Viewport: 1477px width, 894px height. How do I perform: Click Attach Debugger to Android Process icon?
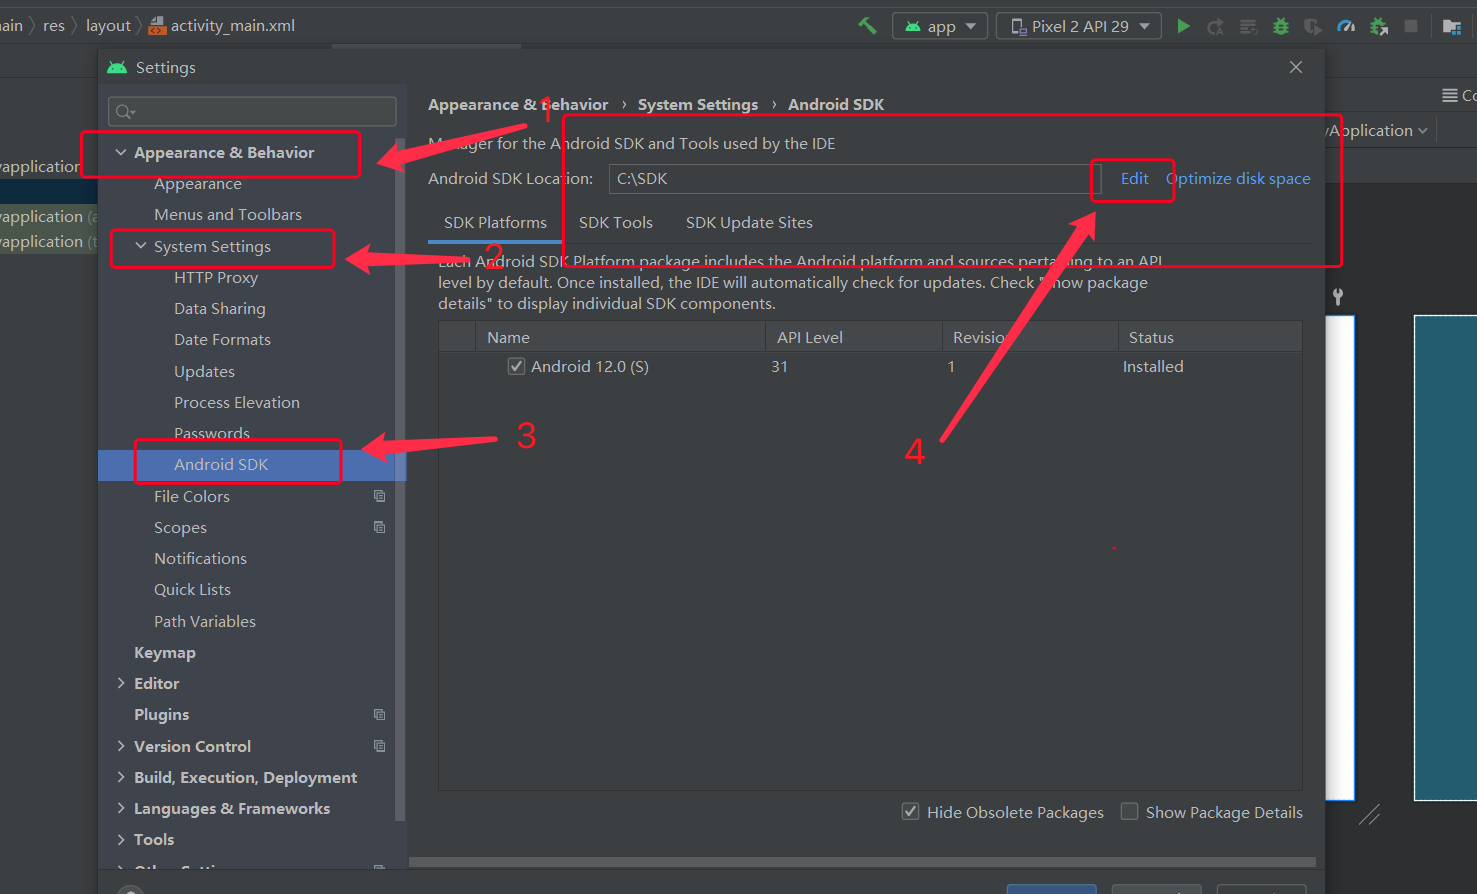[1379, 27]
